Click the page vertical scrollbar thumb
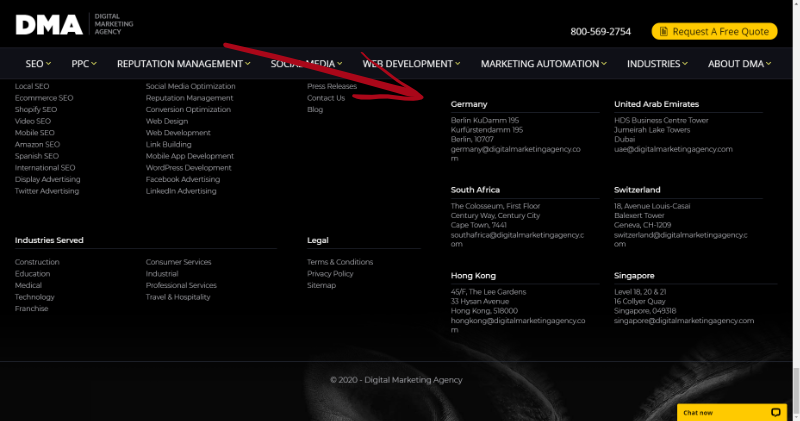This screenshot has height=421, width=800. pos(796,392)
